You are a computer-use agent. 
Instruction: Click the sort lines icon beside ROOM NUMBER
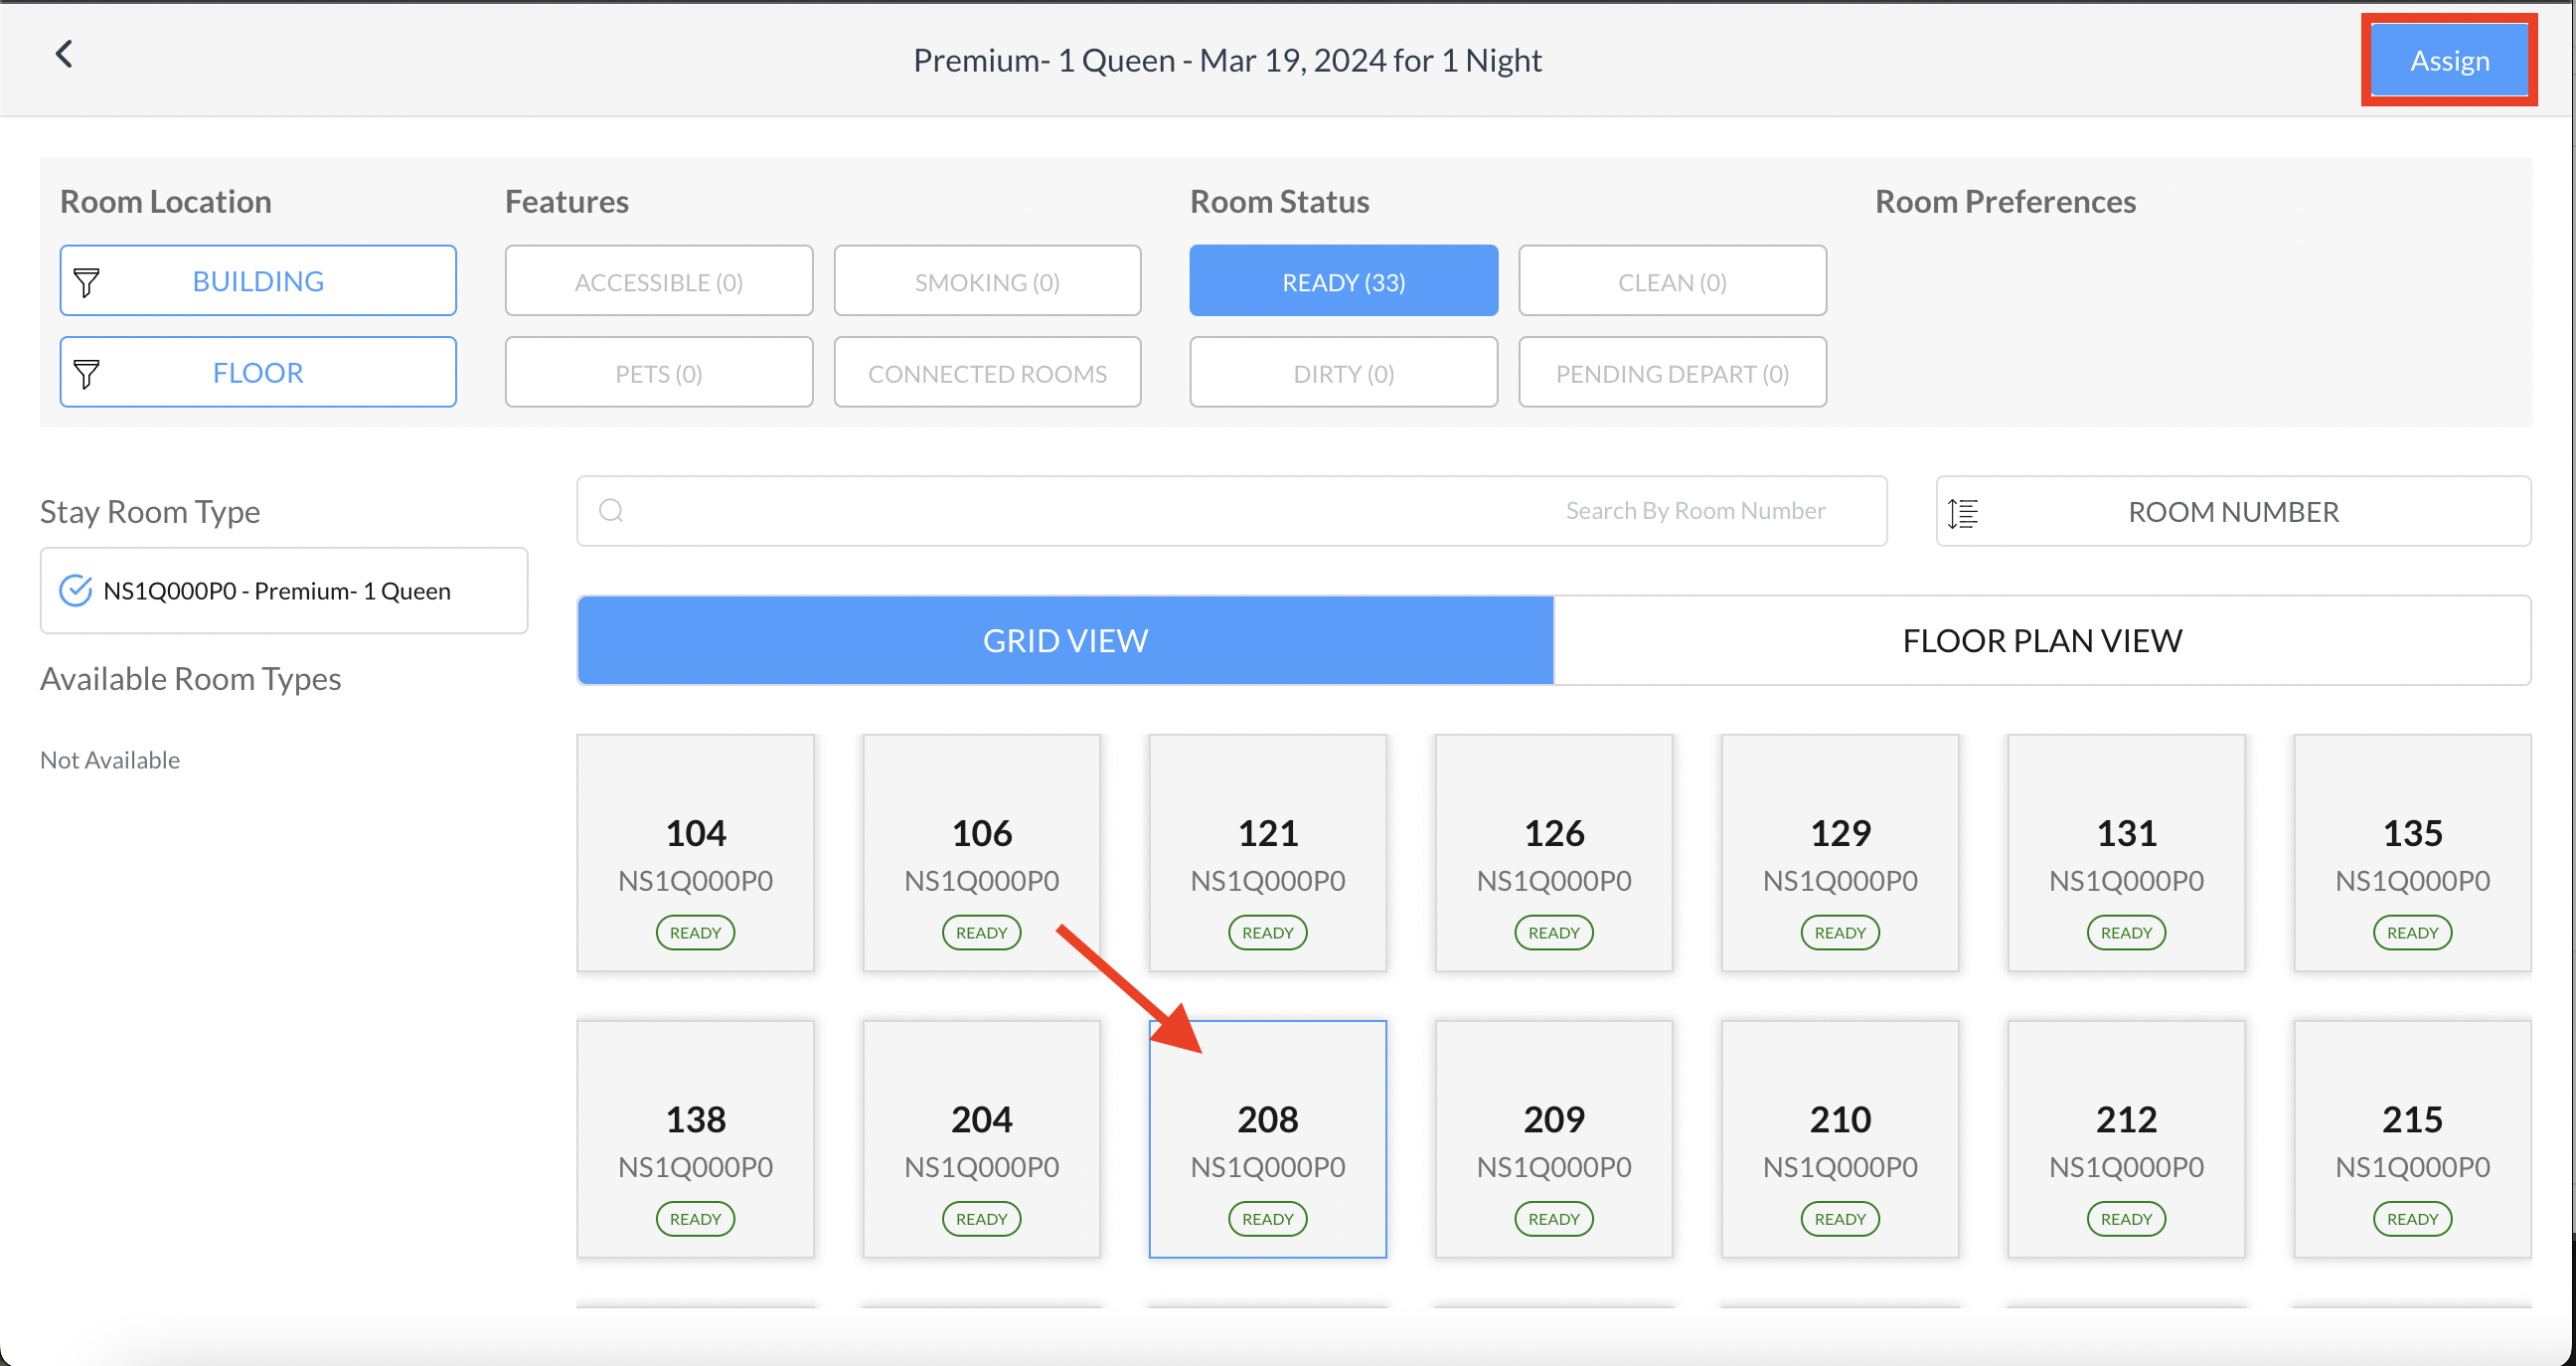(x=1963, y=512)
